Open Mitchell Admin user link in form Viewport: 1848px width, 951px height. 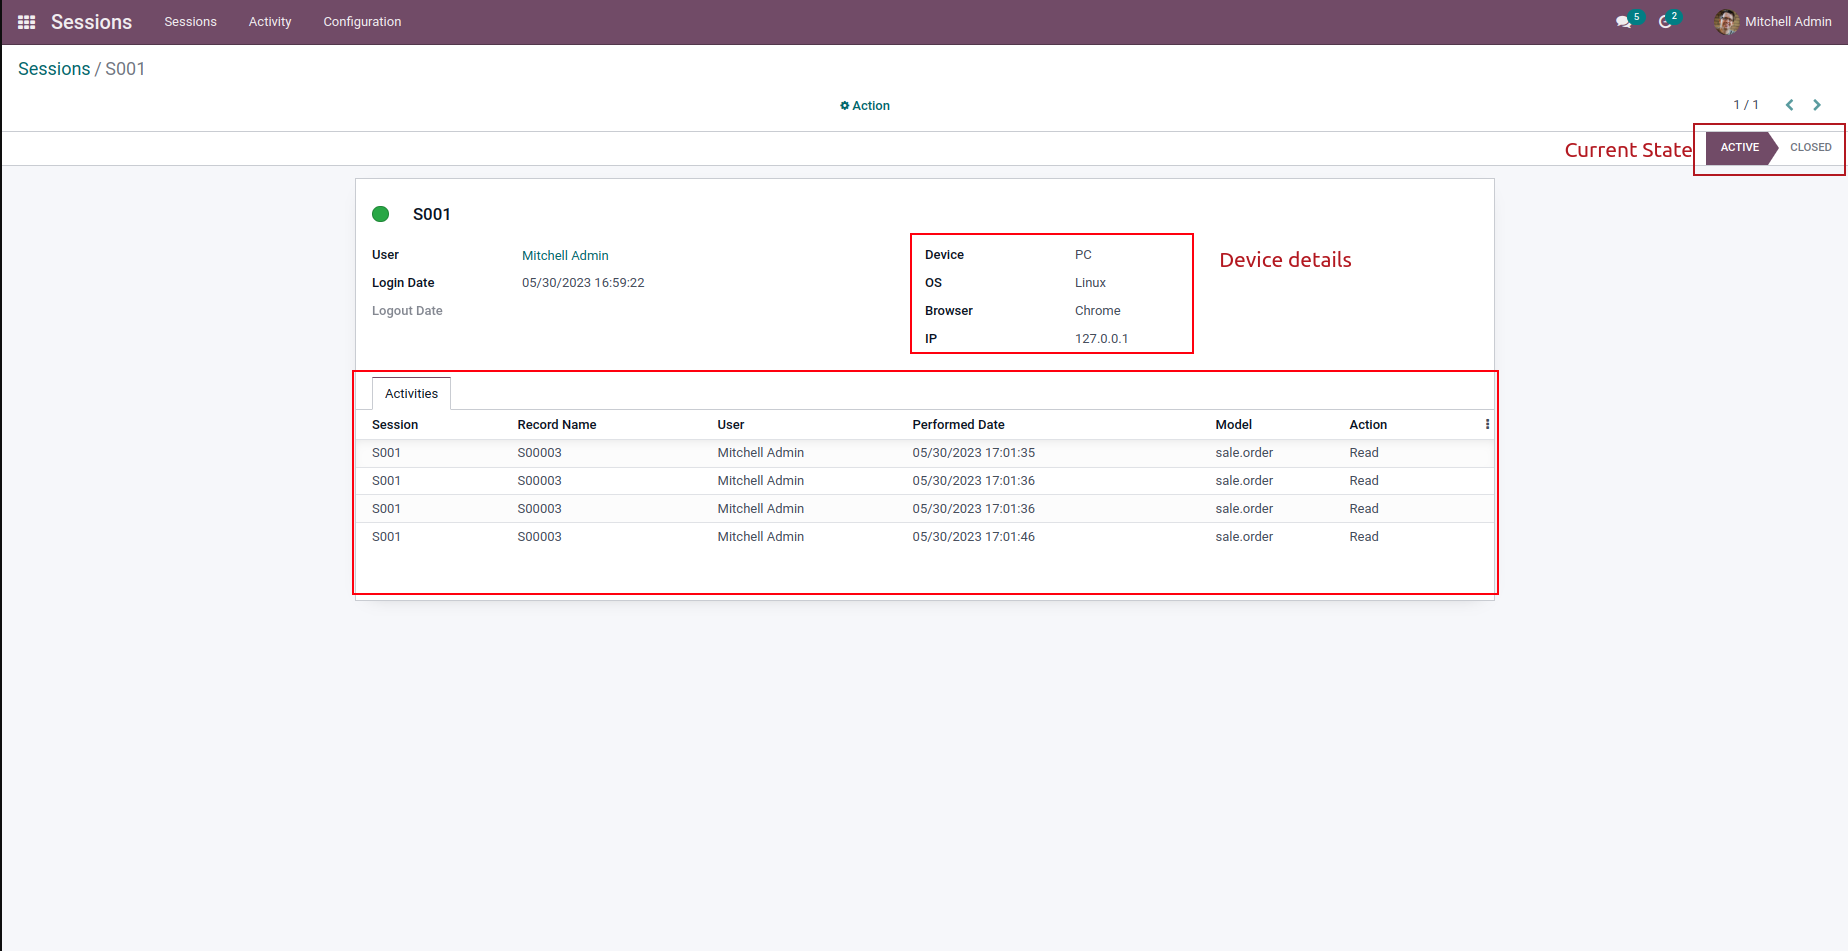coord(565,256)
